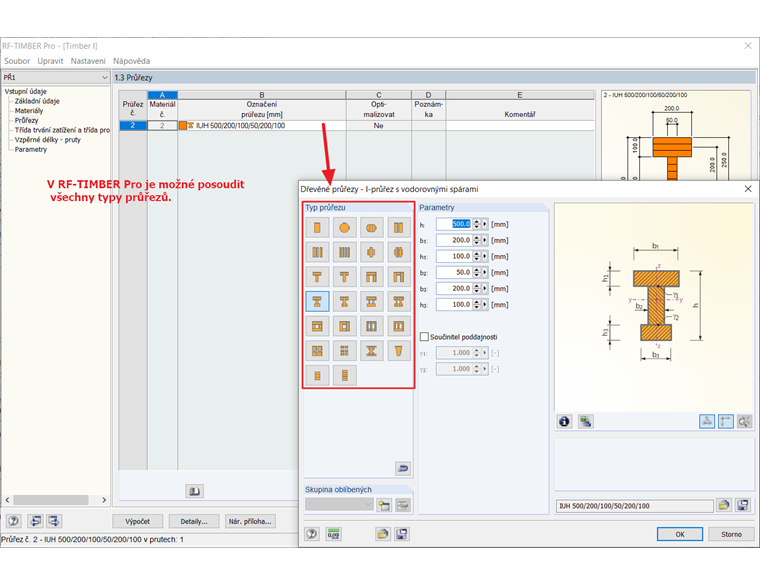Select the flattened round log cross-section type
Image resolution: width=760 pixels, height=585 pixels.
click(371, 227)
